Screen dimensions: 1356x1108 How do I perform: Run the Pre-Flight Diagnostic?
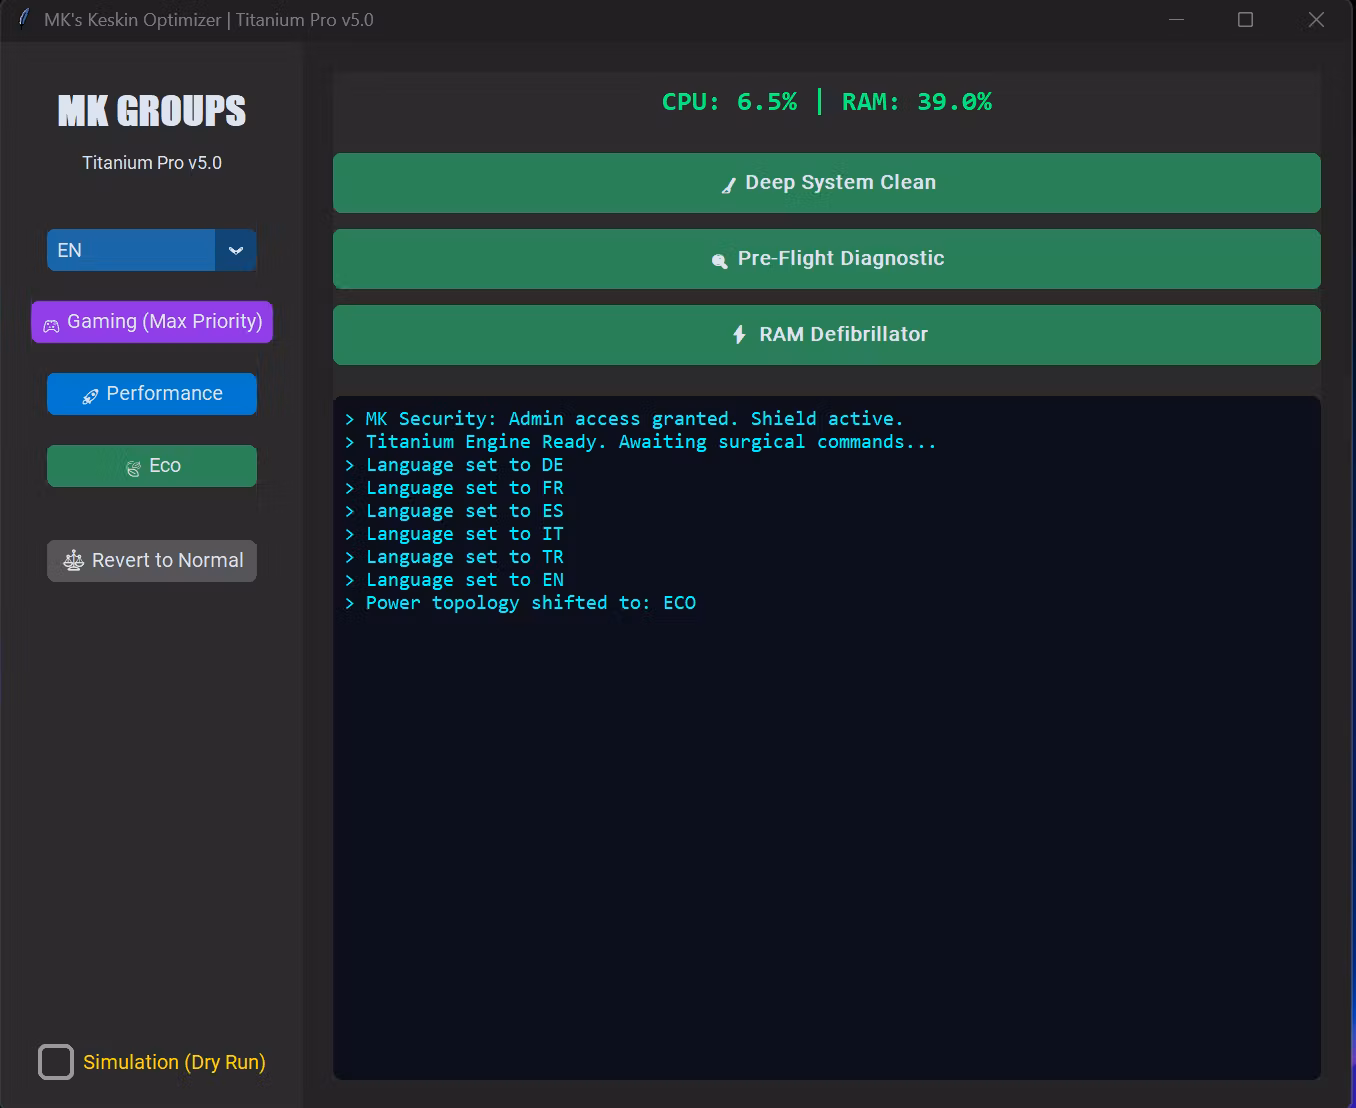click(826, 259)
